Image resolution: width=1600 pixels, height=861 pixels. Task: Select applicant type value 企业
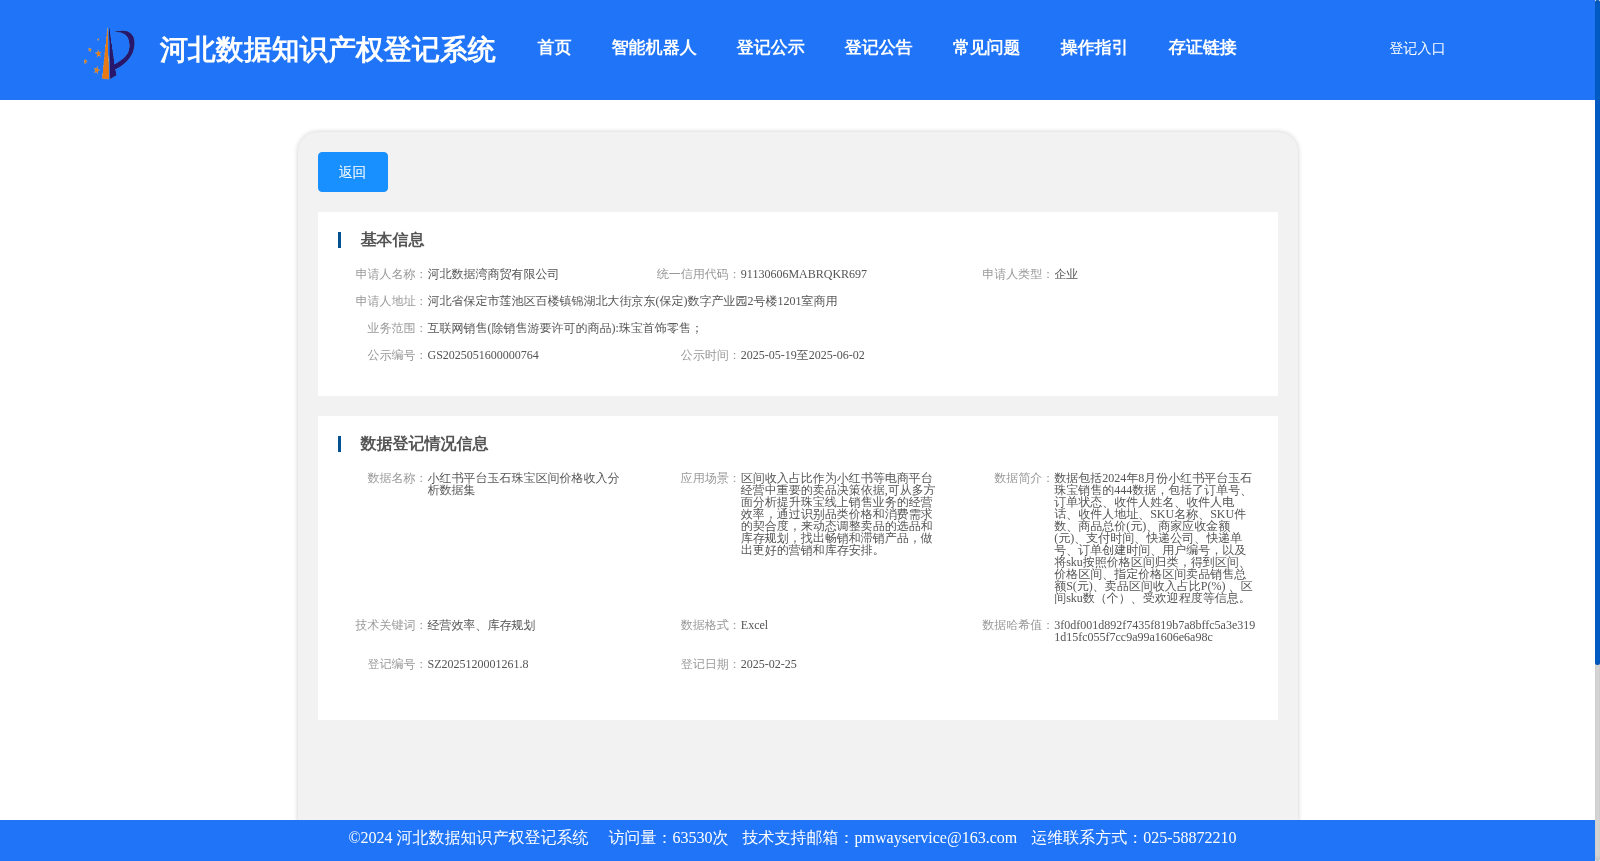(x=1066, y=274)
